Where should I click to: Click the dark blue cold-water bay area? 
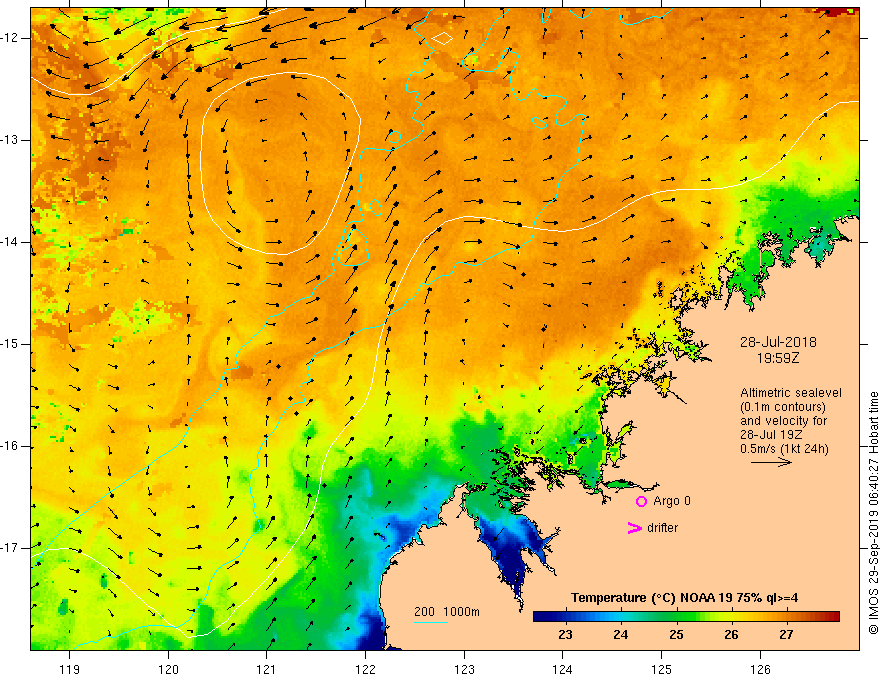point(514,553)
